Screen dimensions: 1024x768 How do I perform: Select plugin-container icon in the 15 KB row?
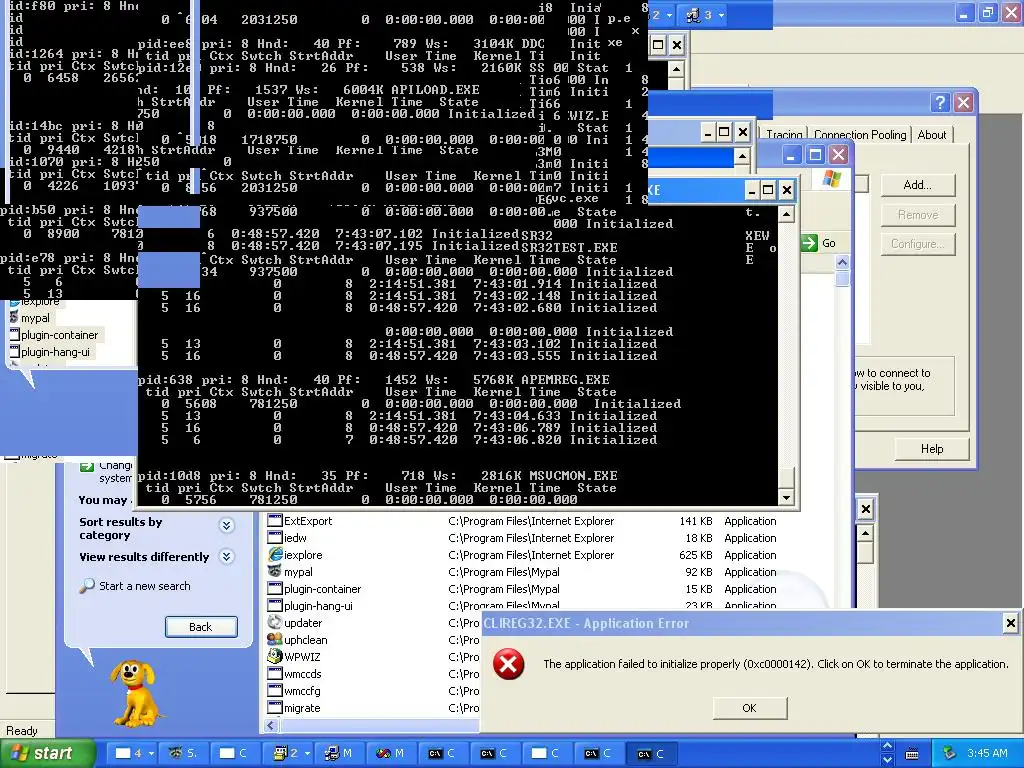click(275, 589)
